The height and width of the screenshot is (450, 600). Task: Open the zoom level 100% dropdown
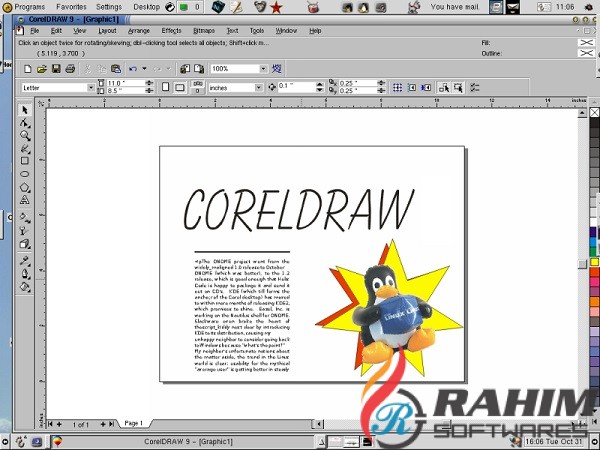264,69
